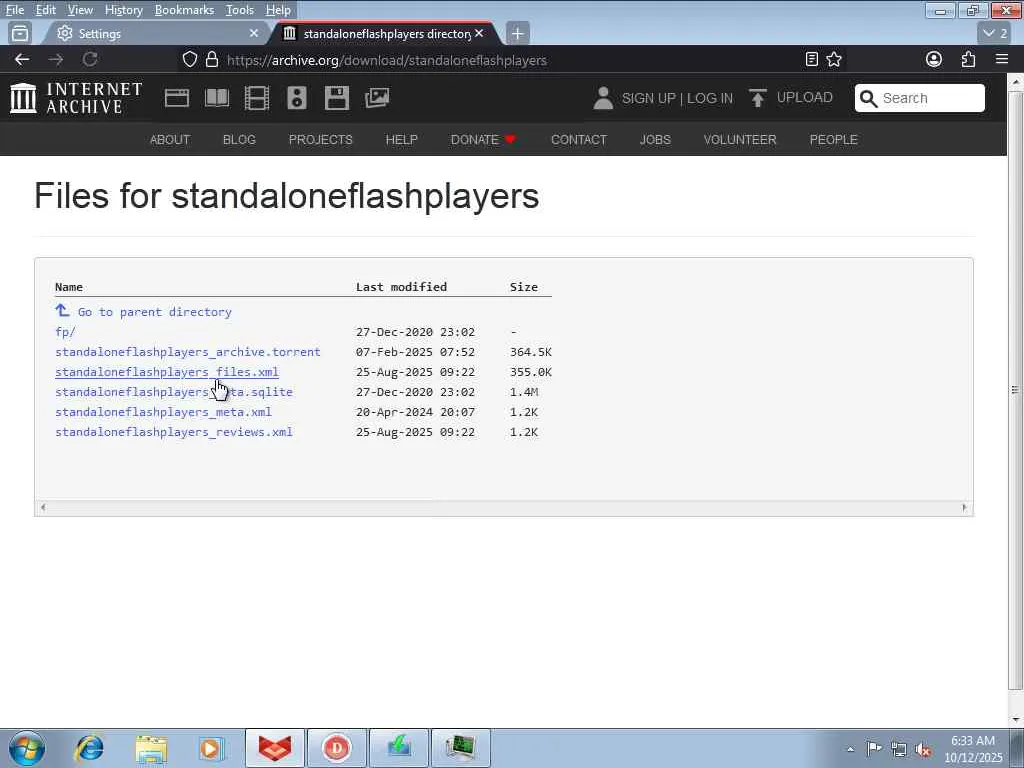Image resolution: width=1024 pixels, height=768 pixels.
Task: Open the extensions puzzle-piece icon
Action: tap(968, 59)
